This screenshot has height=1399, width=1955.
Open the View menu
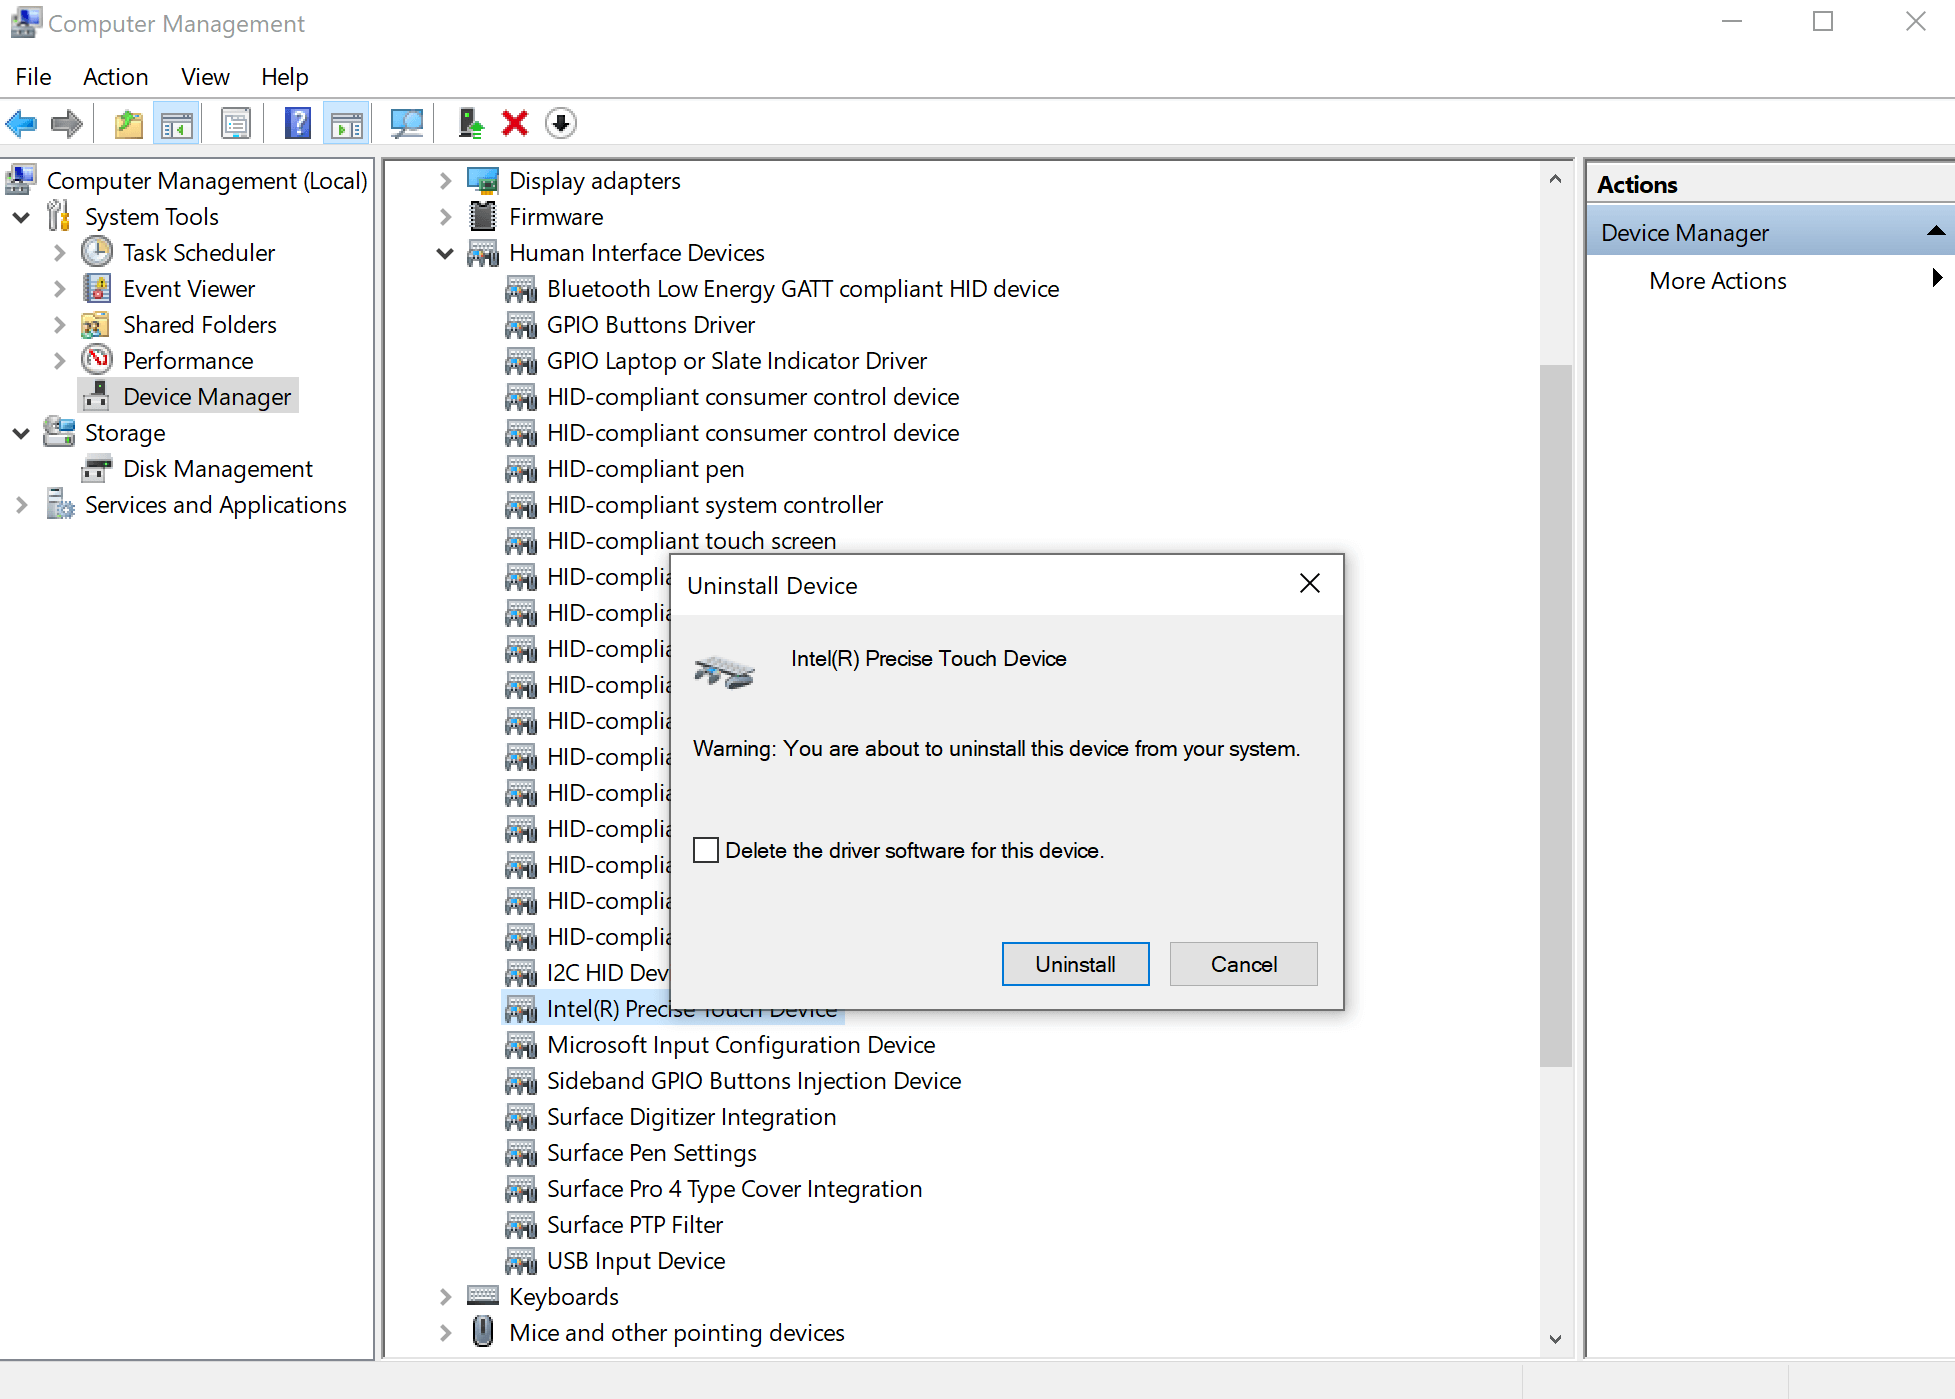click(x=205, y=77)
